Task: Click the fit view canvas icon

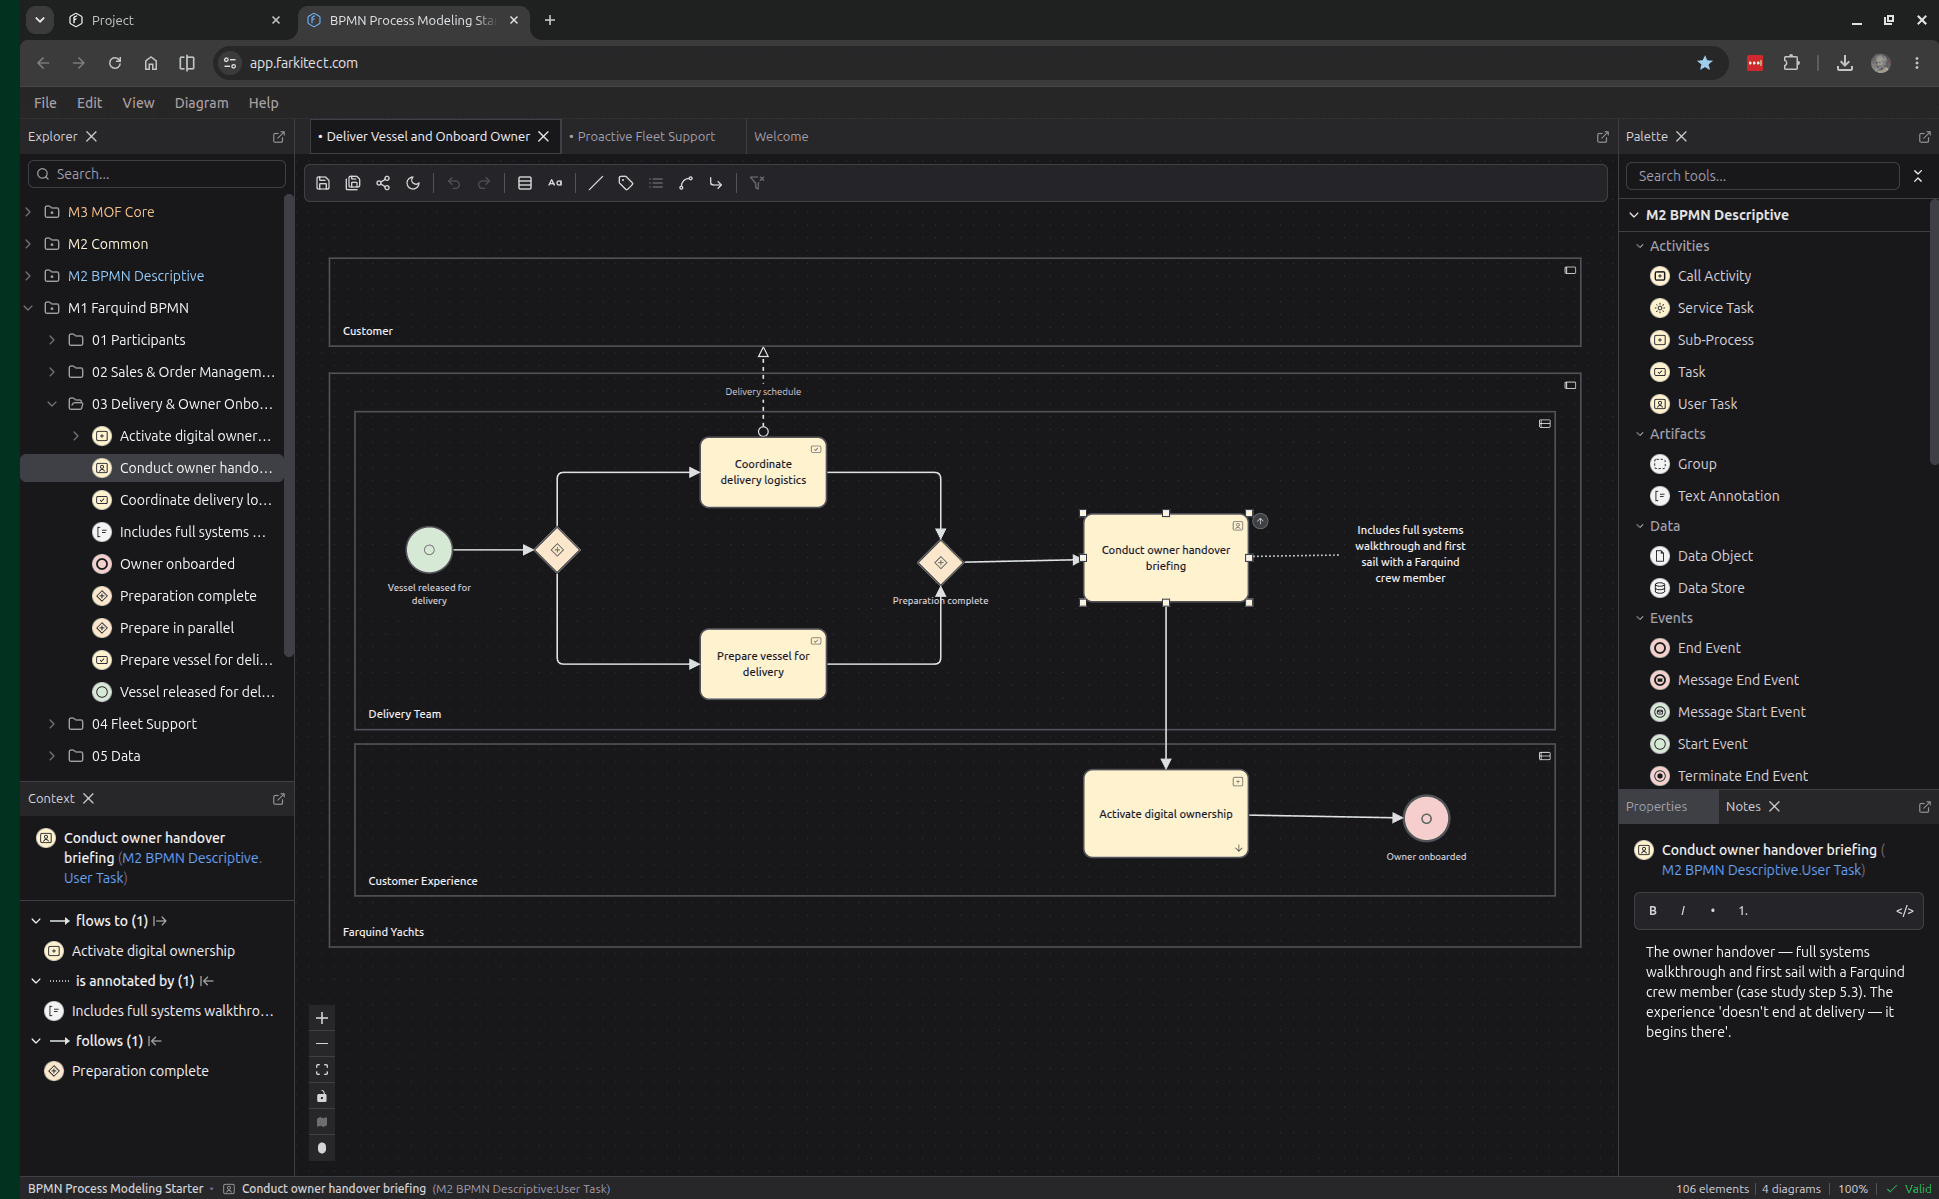Action: click(x=322, y=1070)
